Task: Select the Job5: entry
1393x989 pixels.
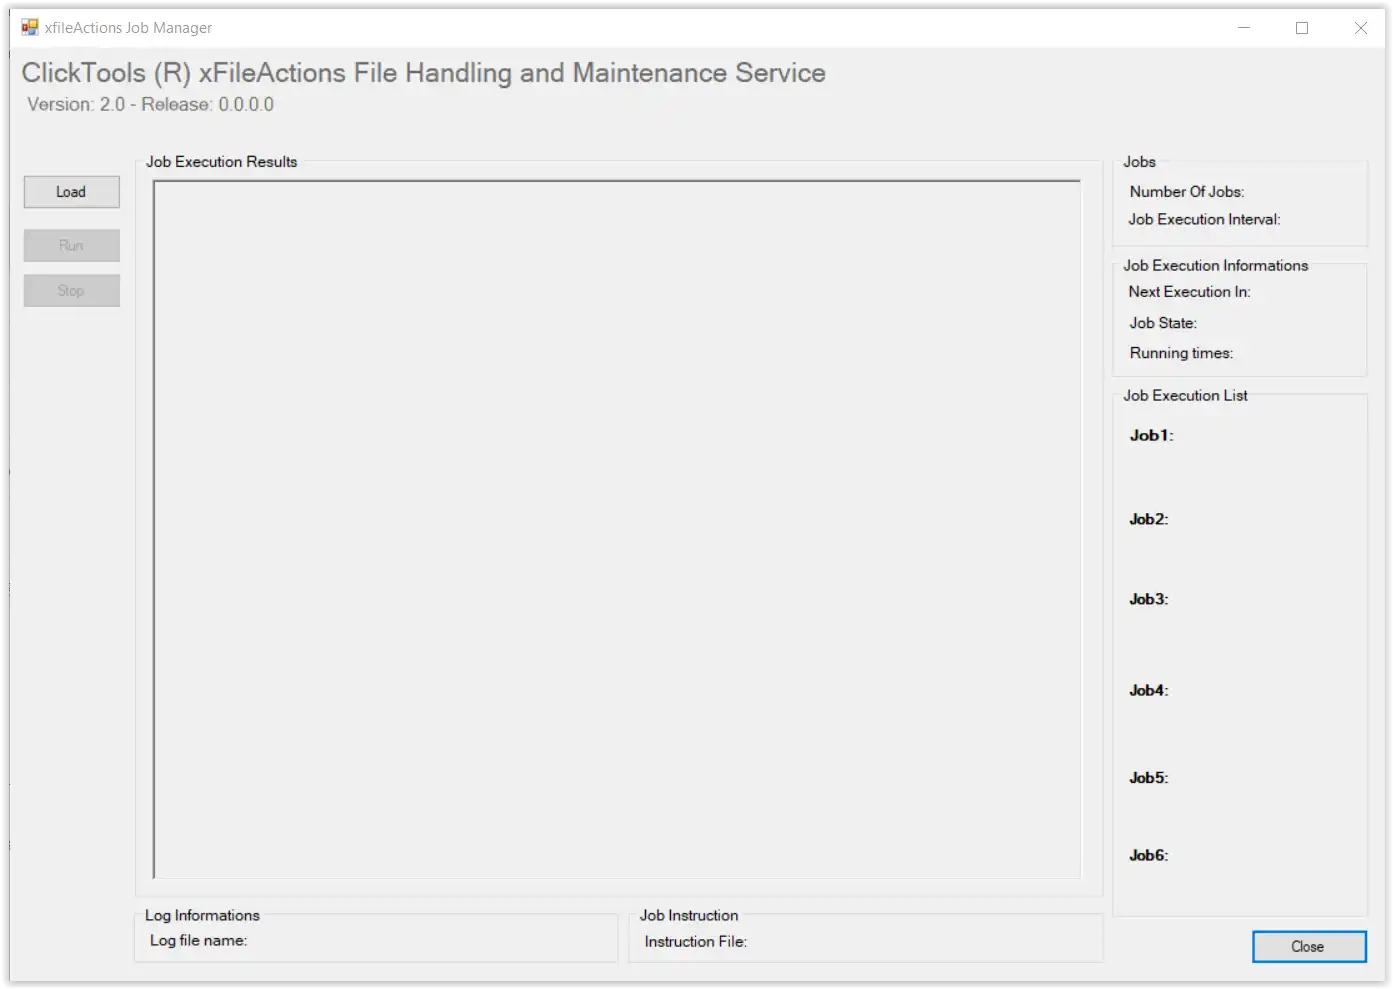Action: 1148,778
